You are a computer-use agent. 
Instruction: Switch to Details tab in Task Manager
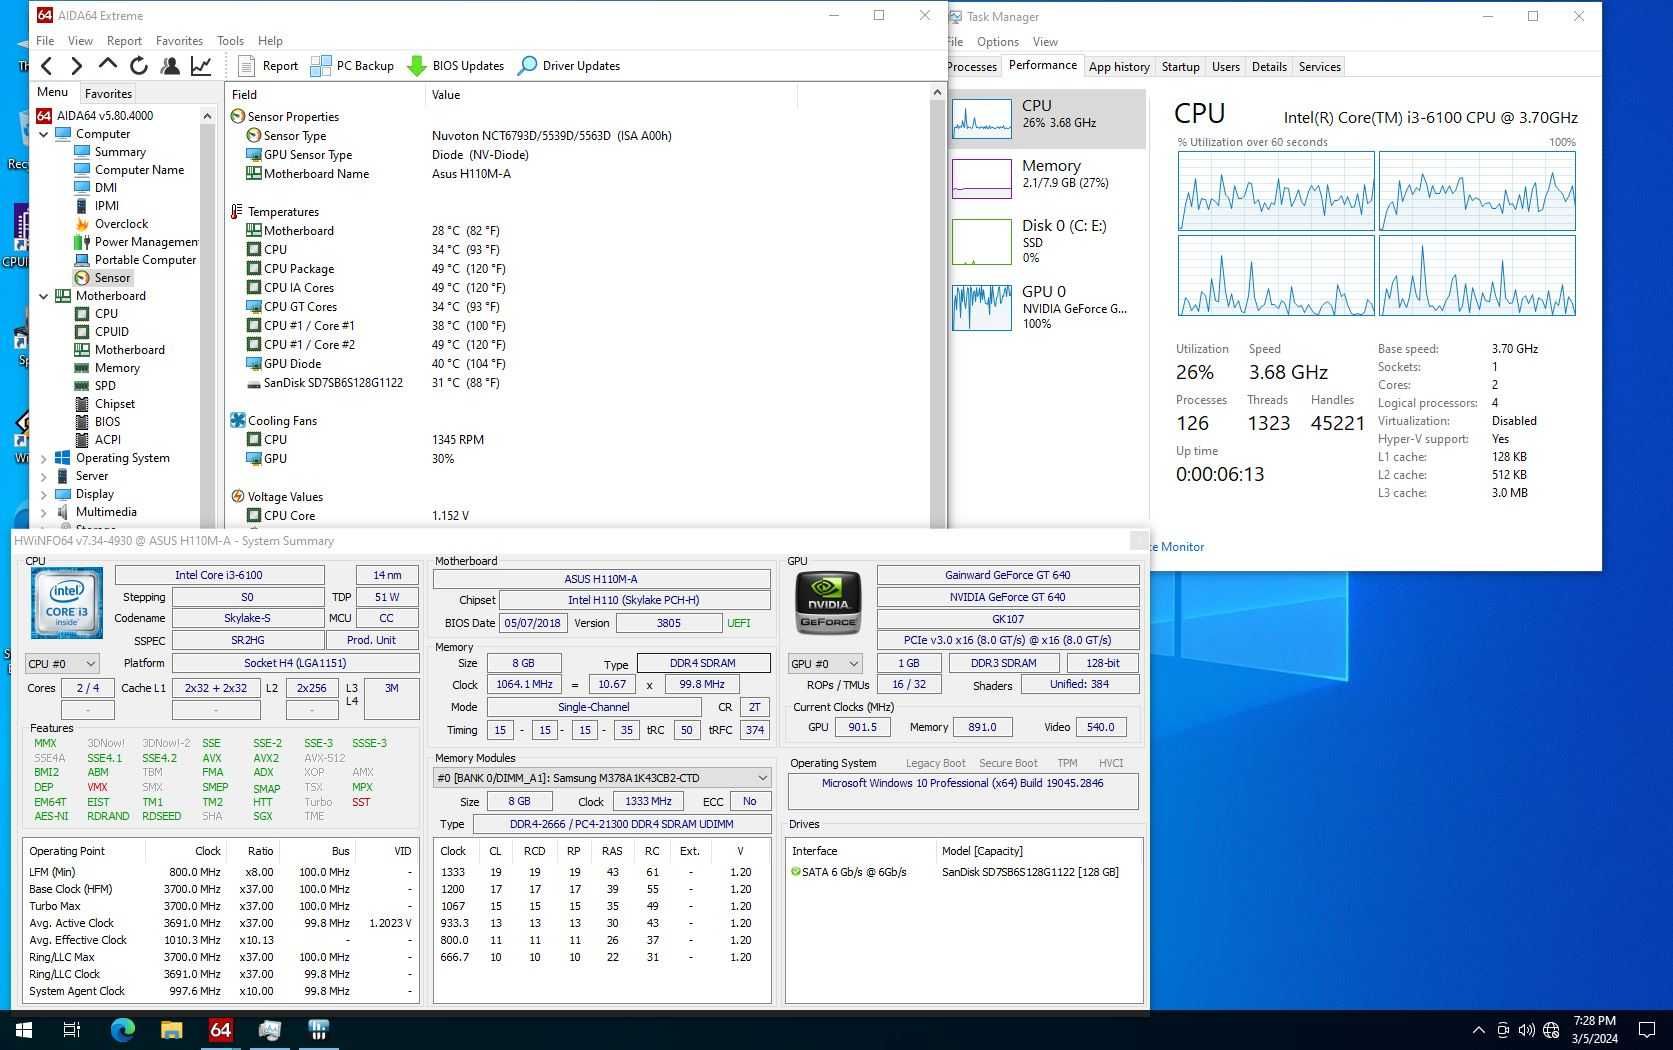pyautogui.click(x=1268, y=67)
